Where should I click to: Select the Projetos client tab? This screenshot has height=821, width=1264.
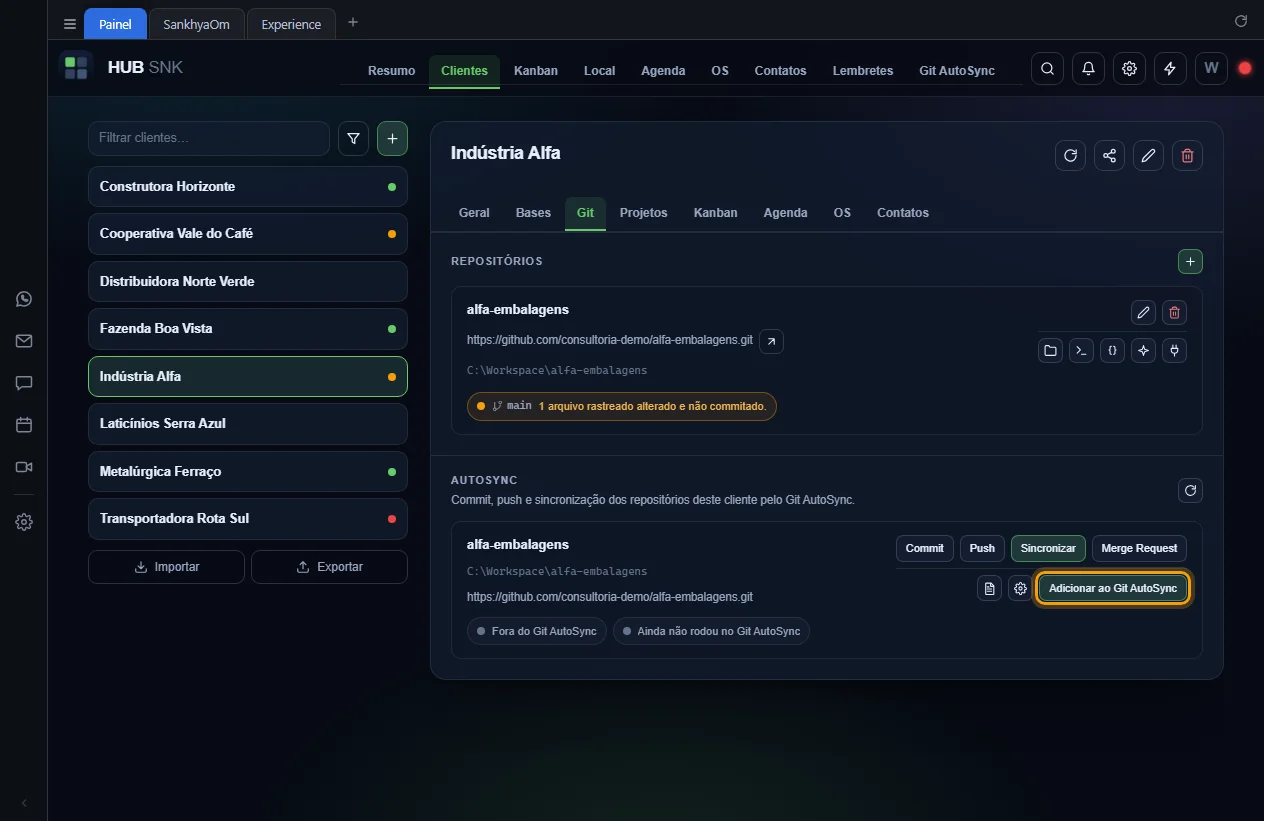pos(643,213)
